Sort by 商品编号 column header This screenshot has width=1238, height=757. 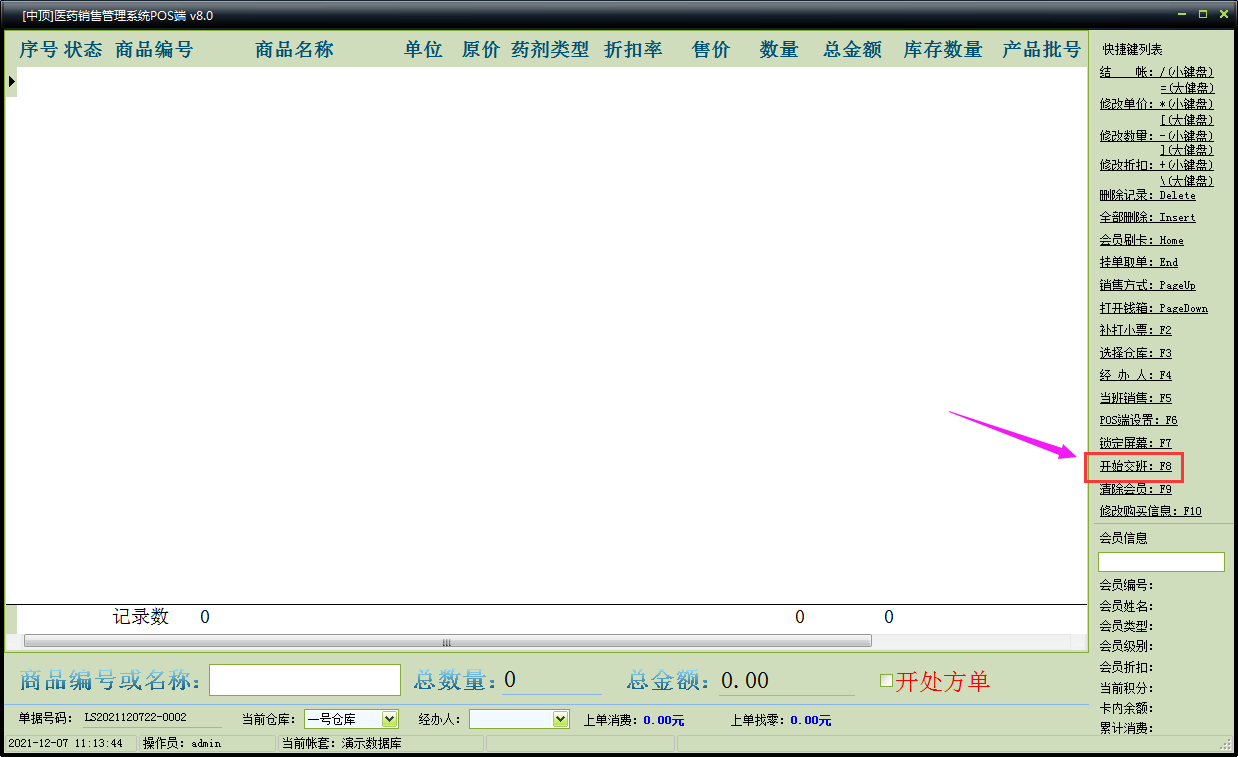click(x=154, y=50)
